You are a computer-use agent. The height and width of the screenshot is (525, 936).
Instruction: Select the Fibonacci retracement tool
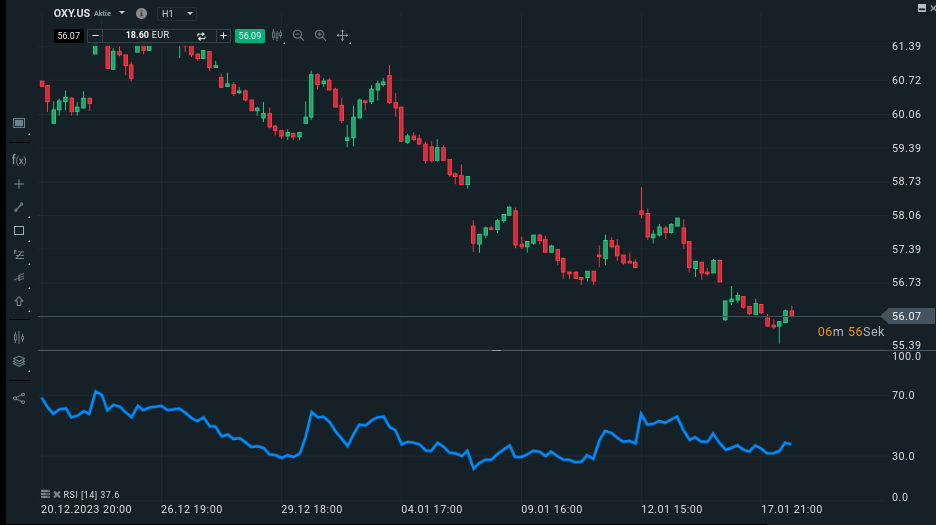[19, 254]
